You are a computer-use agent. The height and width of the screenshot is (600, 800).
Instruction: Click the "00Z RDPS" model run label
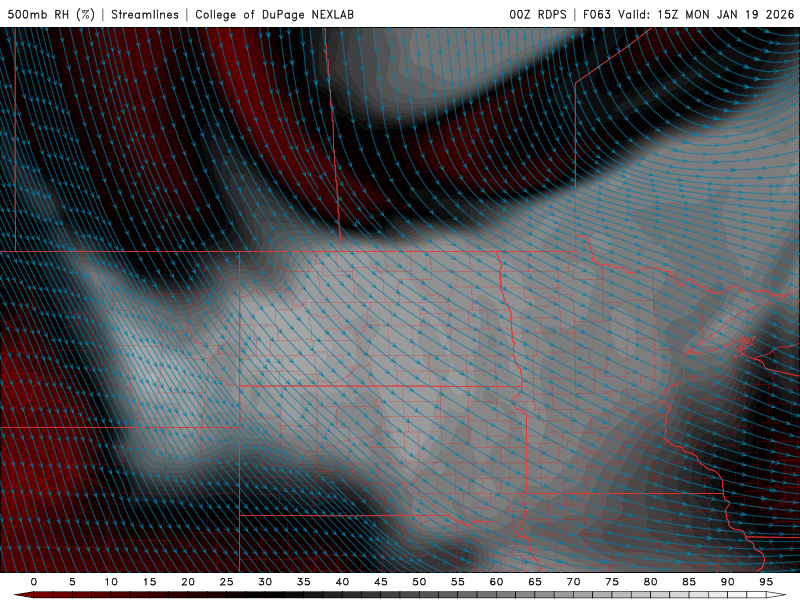[538, 14]
